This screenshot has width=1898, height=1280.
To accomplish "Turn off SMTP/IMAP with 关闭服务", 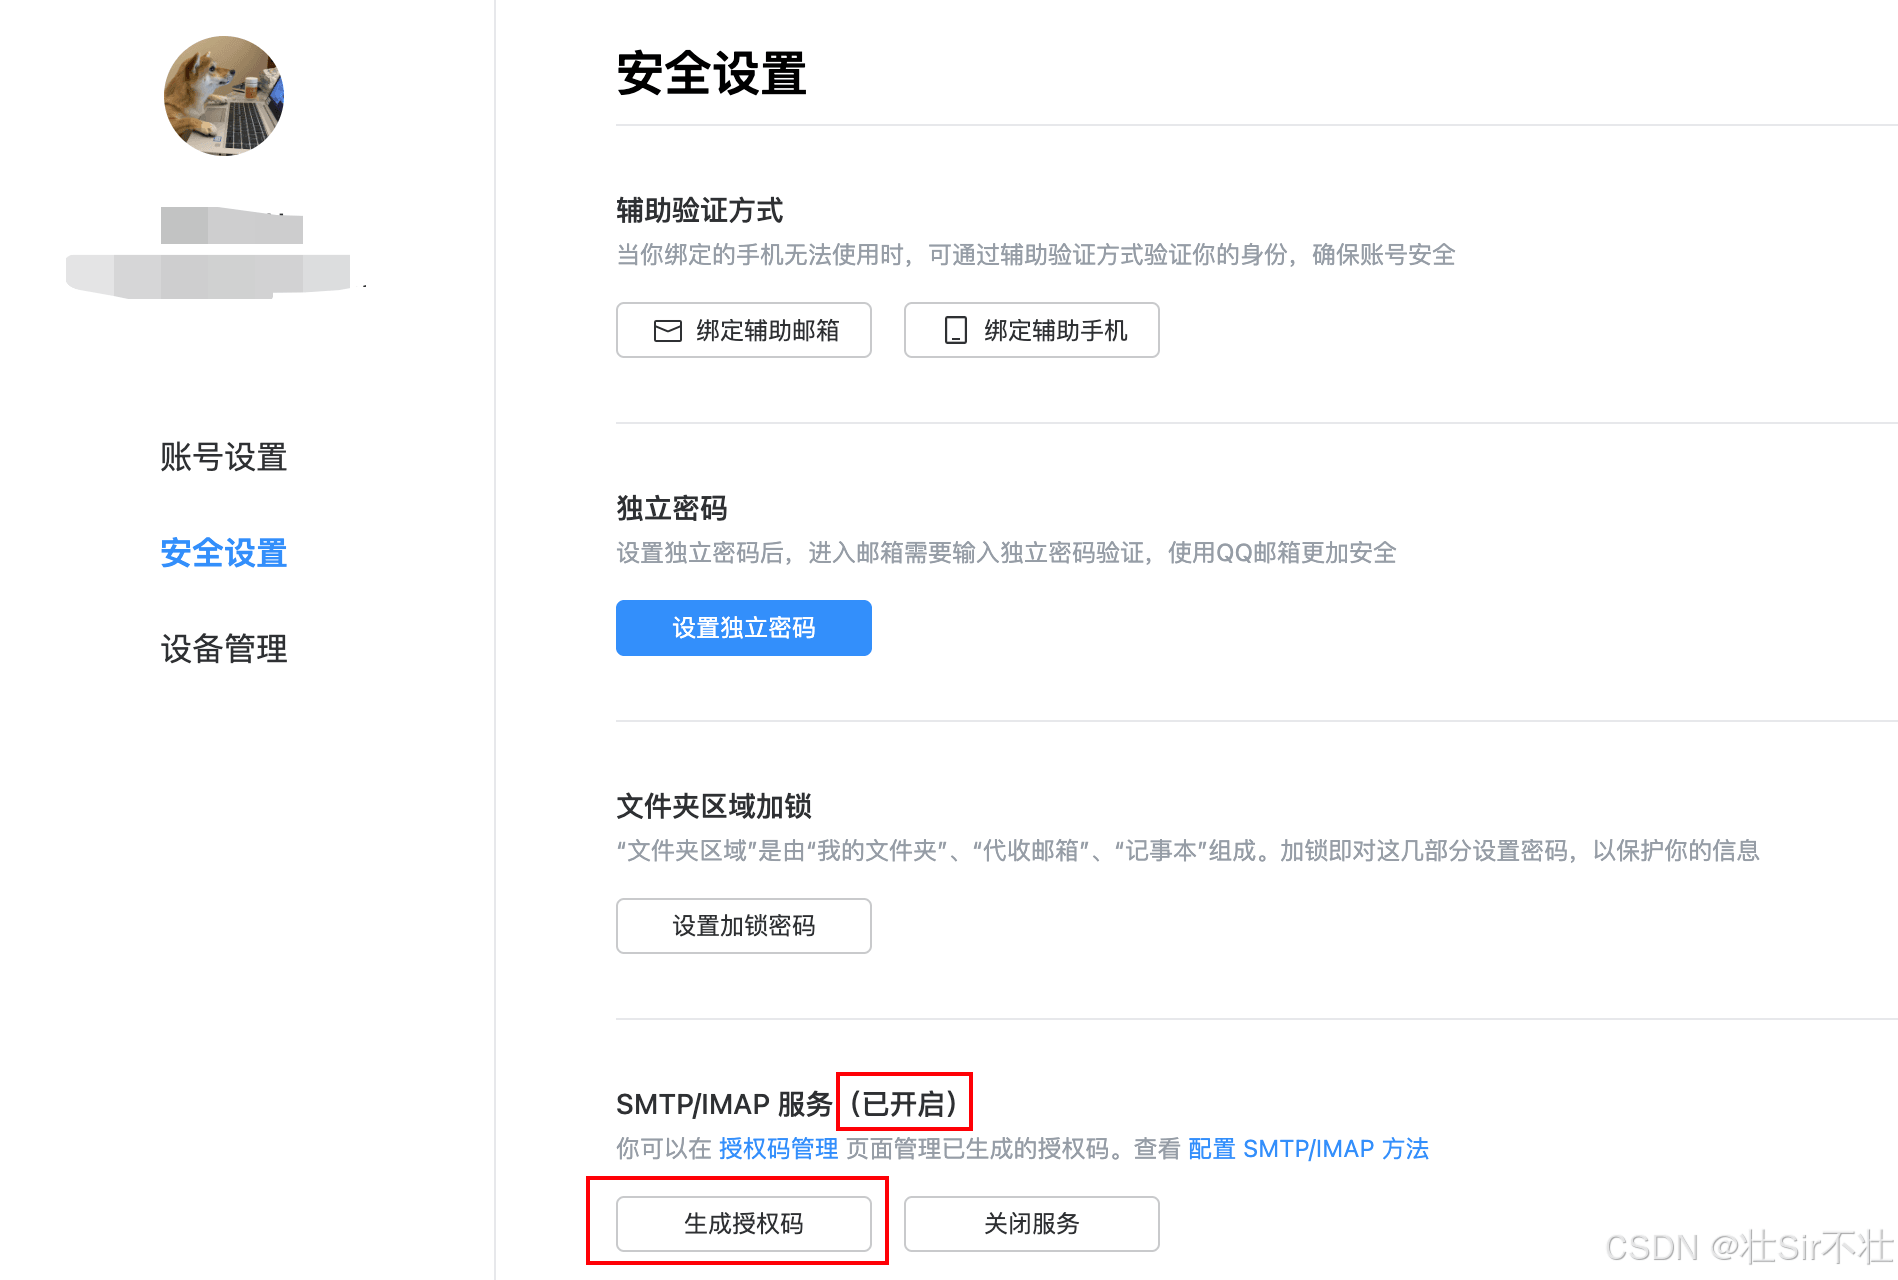I will tap(1031, 1223).
